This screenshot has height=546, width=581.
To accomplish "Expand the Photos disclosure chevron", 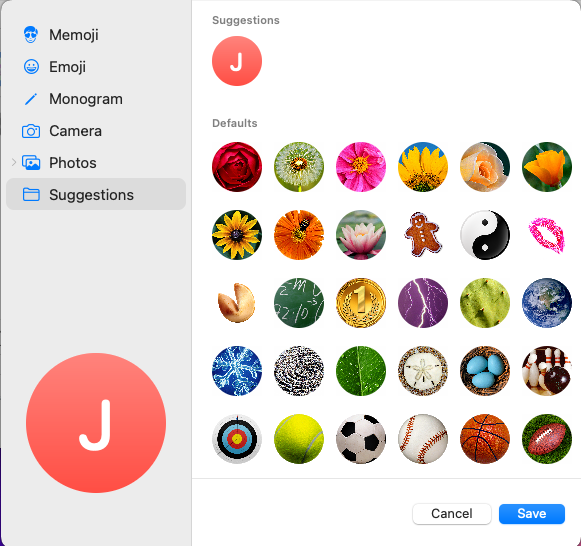I will (x=14, y=162).
